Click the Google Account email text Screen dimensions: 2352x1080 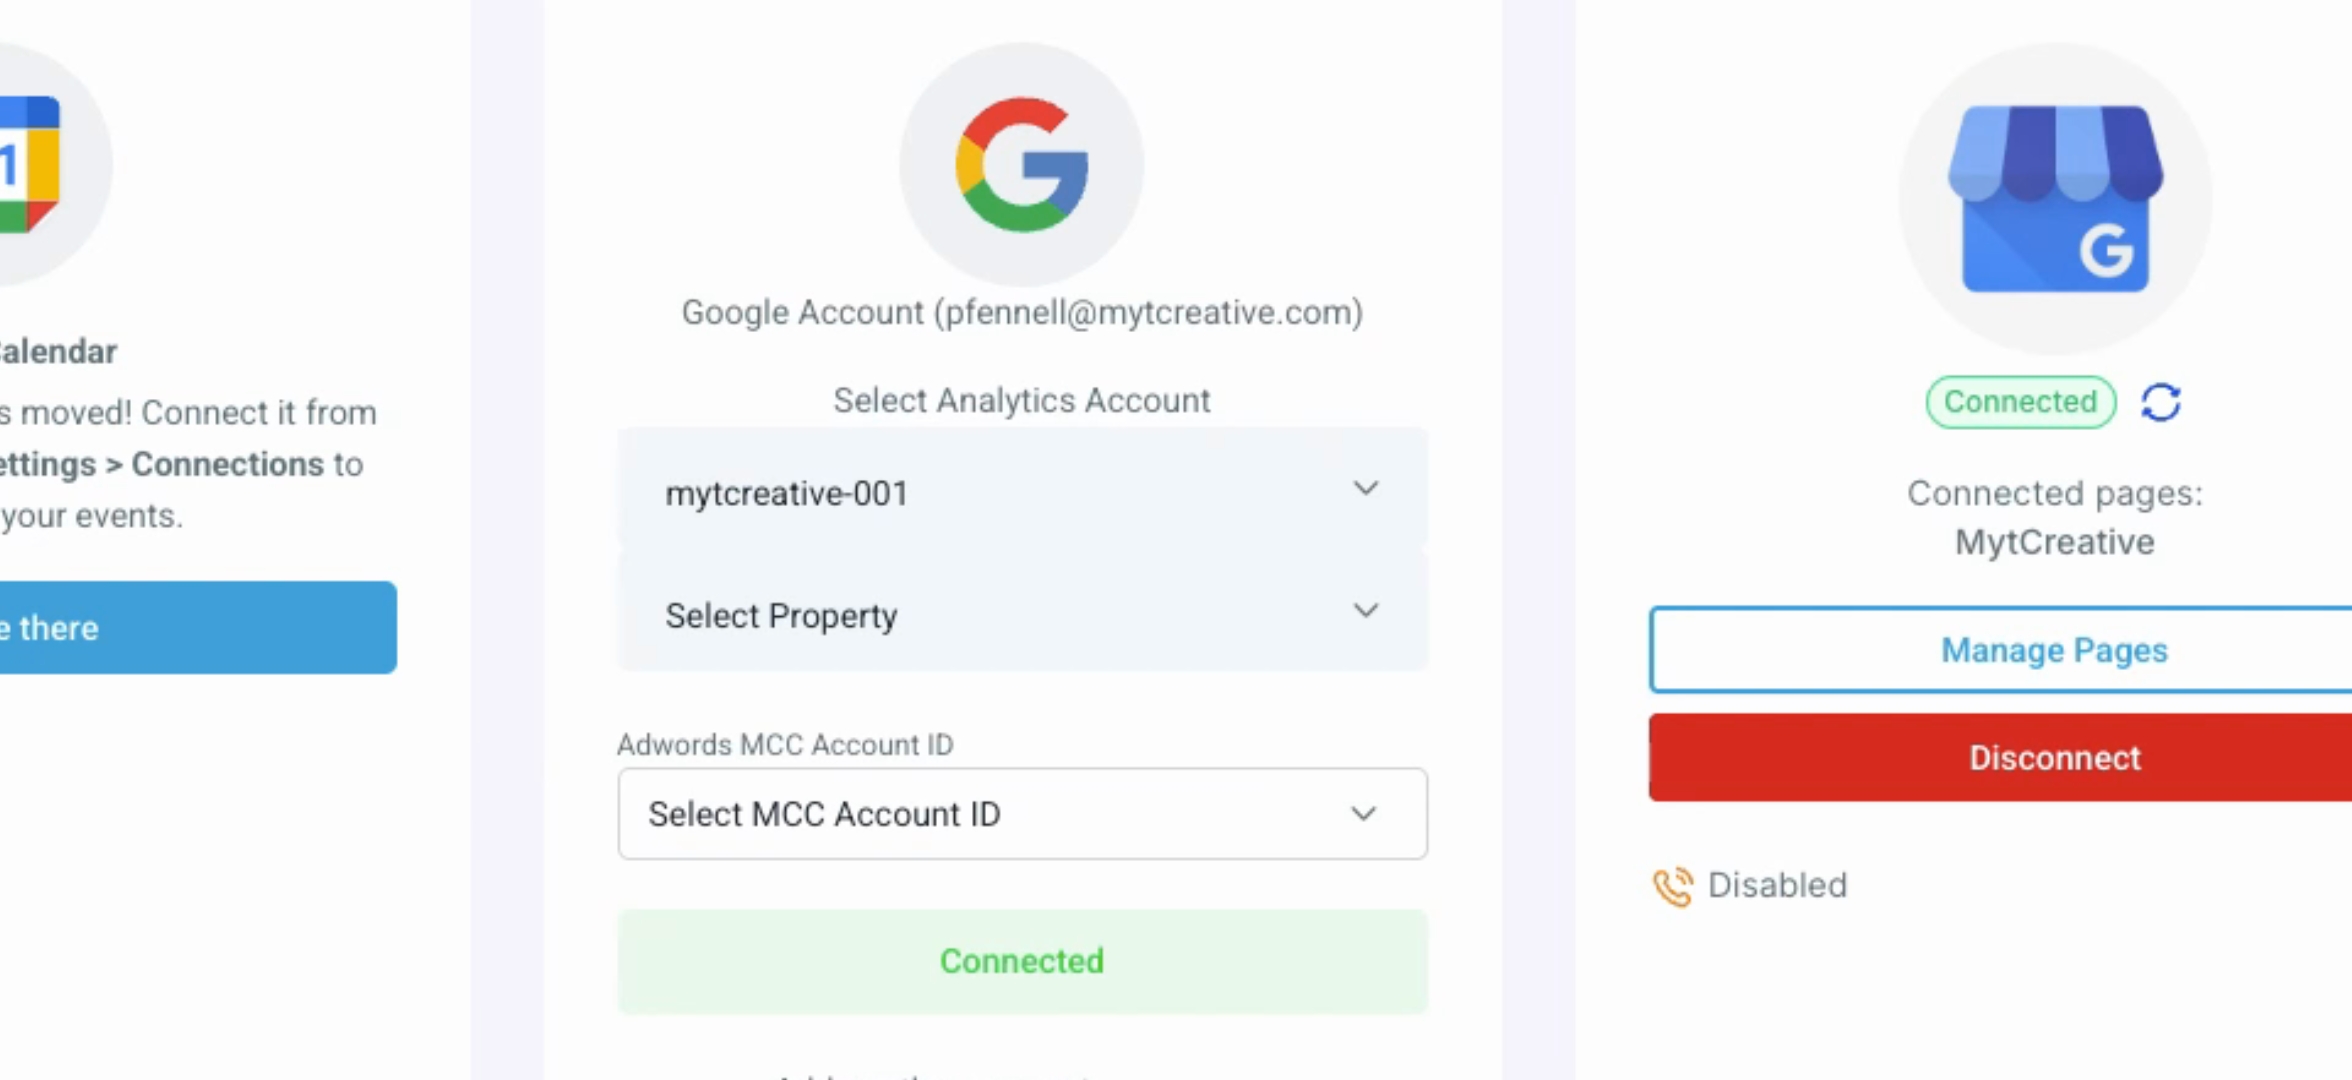[x=1022, y=313]
